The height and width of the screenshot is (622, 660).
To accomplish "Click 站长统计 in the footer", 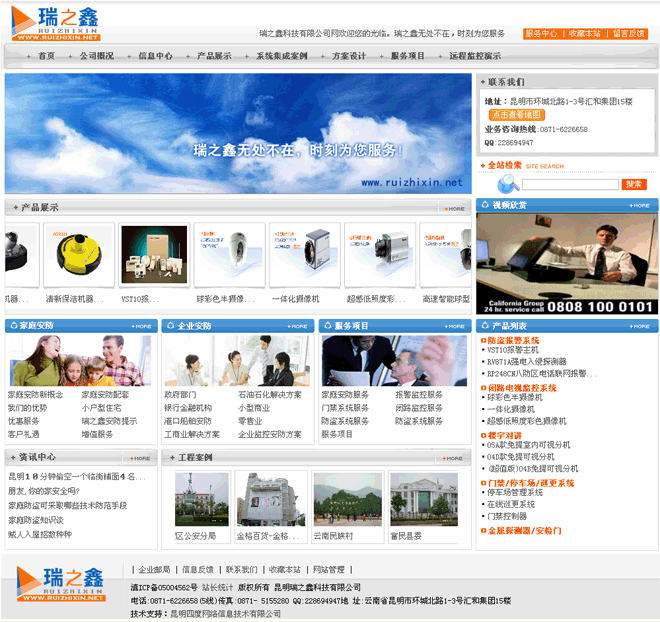I will click(218, 587).
